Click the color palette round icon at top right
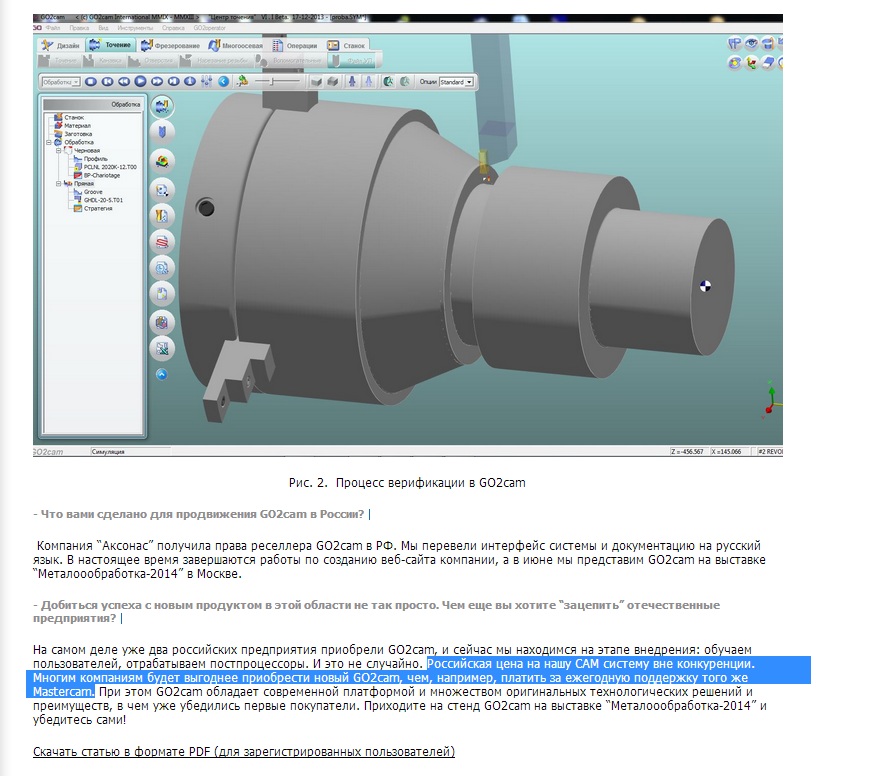The width and height of the screenshot is (877, 776). click(735, 63)
